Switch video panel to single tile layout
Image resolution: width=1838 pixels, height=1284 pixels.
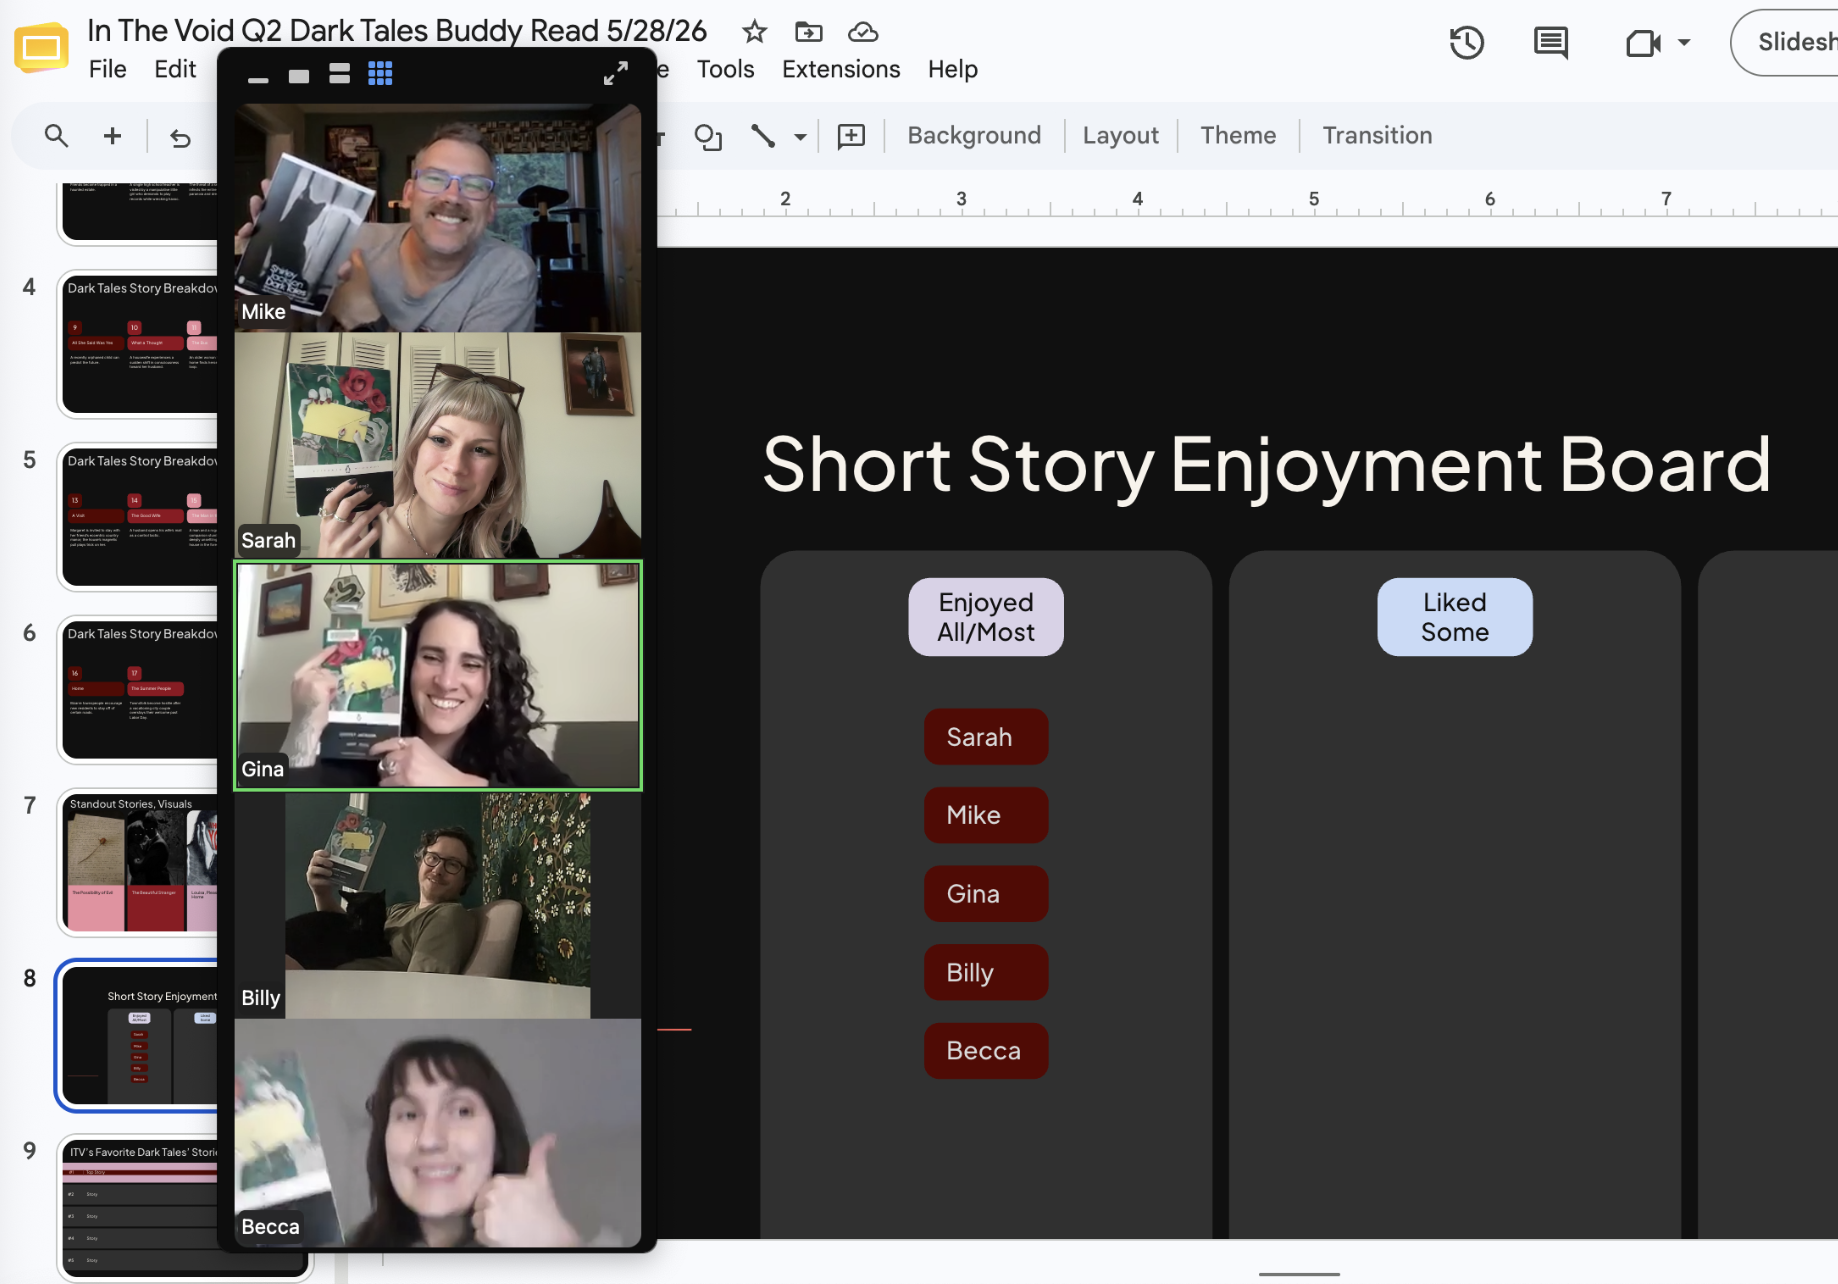pyautogui.click(x=299, y=76)
